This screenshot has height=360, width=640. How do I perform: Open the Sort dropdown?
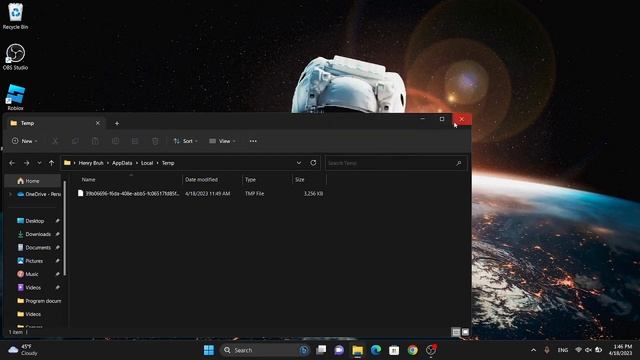click(x=186, y=141)
